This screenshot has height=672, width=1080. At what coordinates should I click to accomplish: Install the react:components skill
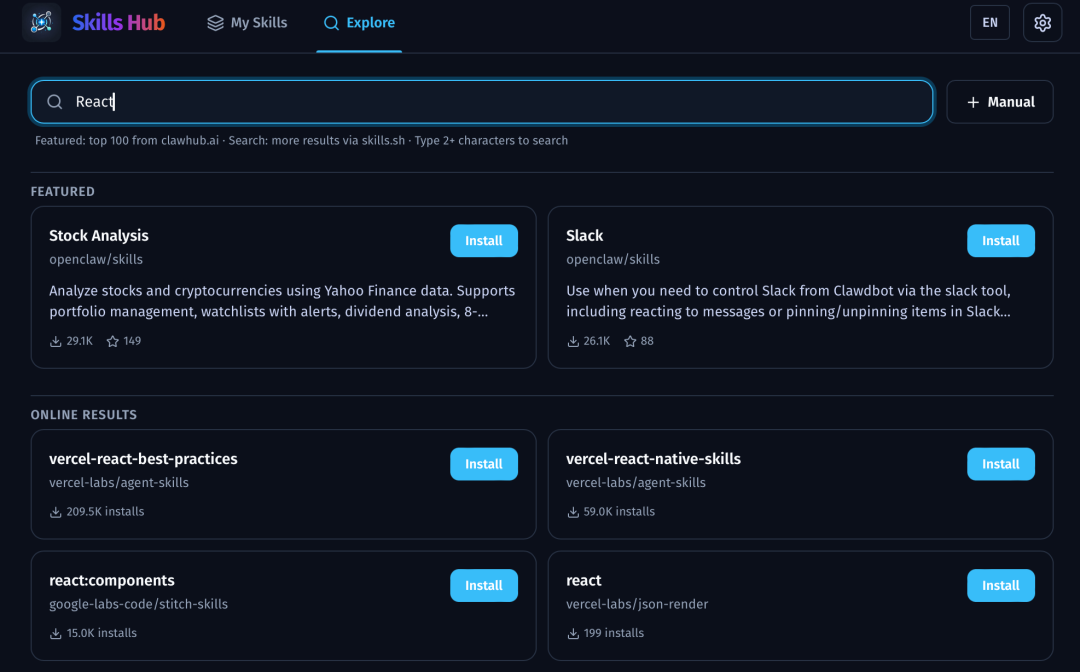click(483, 586)
